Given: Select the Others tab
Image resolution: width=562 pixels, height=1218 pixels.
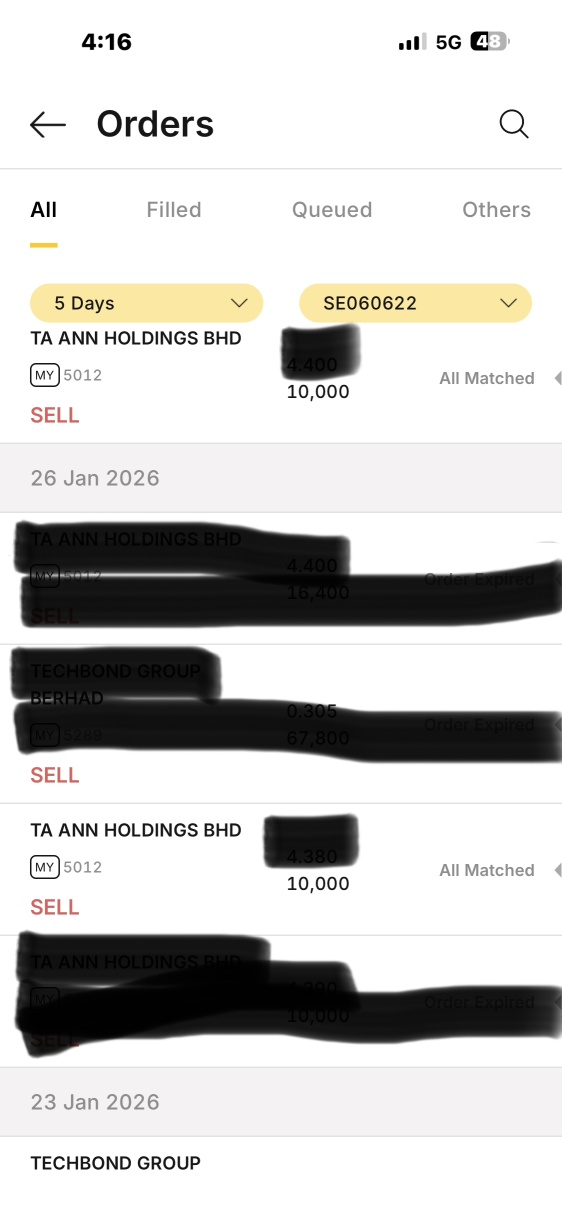Looking at the screenshot, I should click(x=496, y=210).
